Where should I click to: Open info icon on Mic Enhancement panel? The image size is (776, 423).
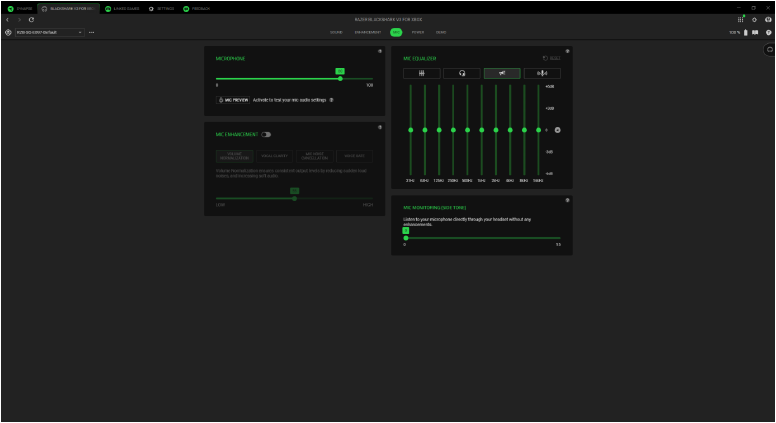(380, 127)
